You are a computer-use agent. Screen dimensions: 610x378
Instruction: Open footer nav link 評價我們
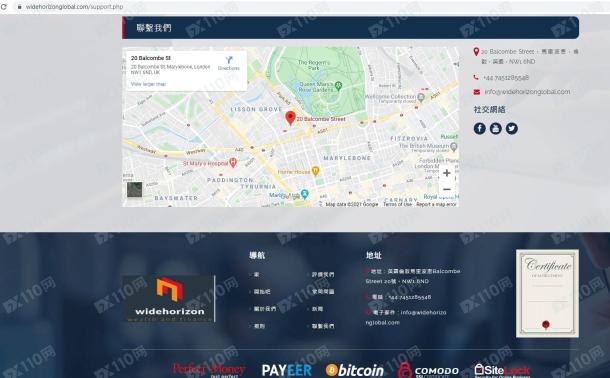pos(323,275)
